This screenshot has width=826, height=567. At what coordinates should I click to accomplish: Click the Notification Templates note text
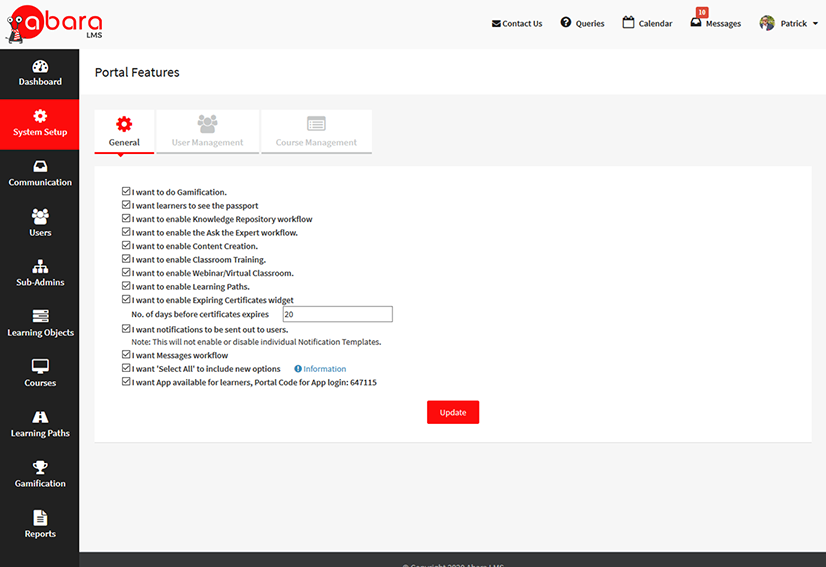(256, 342)
